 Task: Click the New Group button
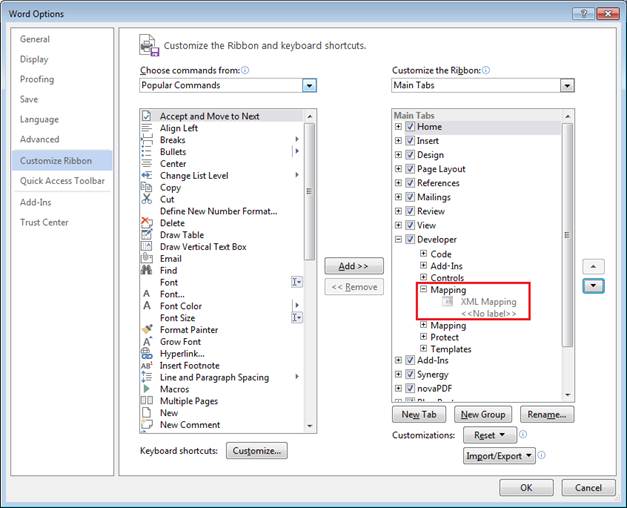click(x=483, y=414)
